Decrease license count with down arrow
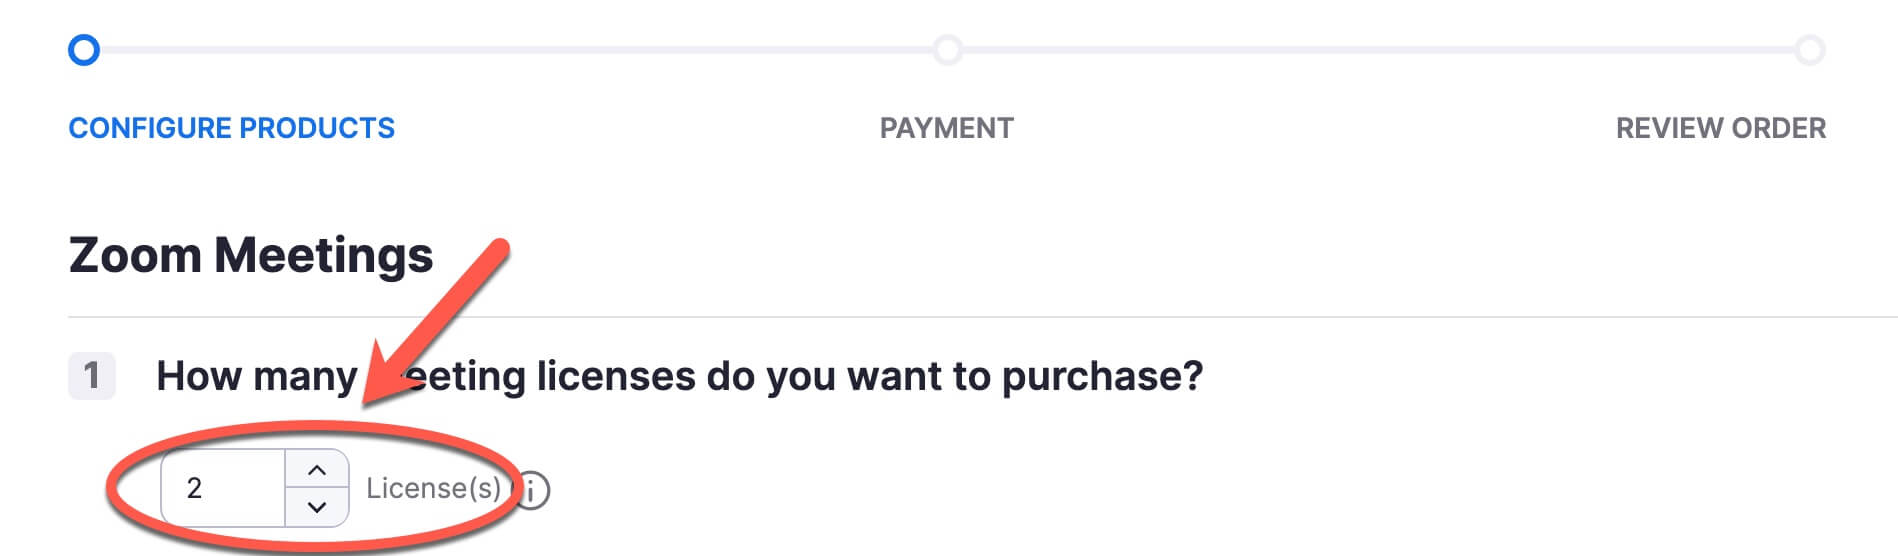The height and width of the screenshot is (556, 1898). (317, 507)
